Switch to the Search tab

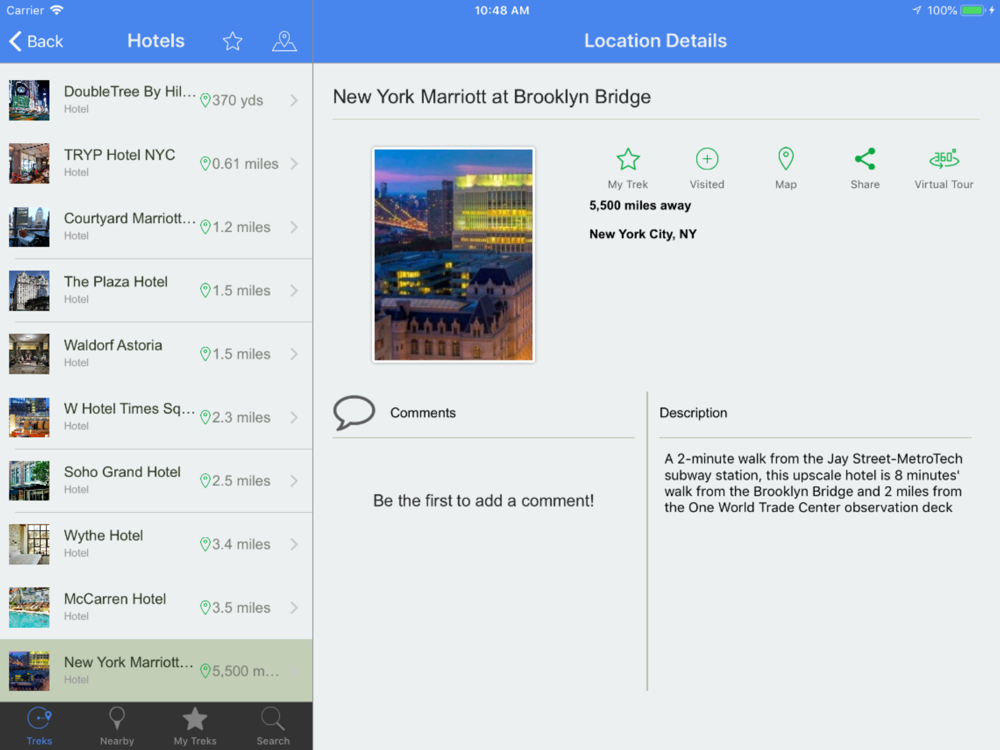(273, 726)
